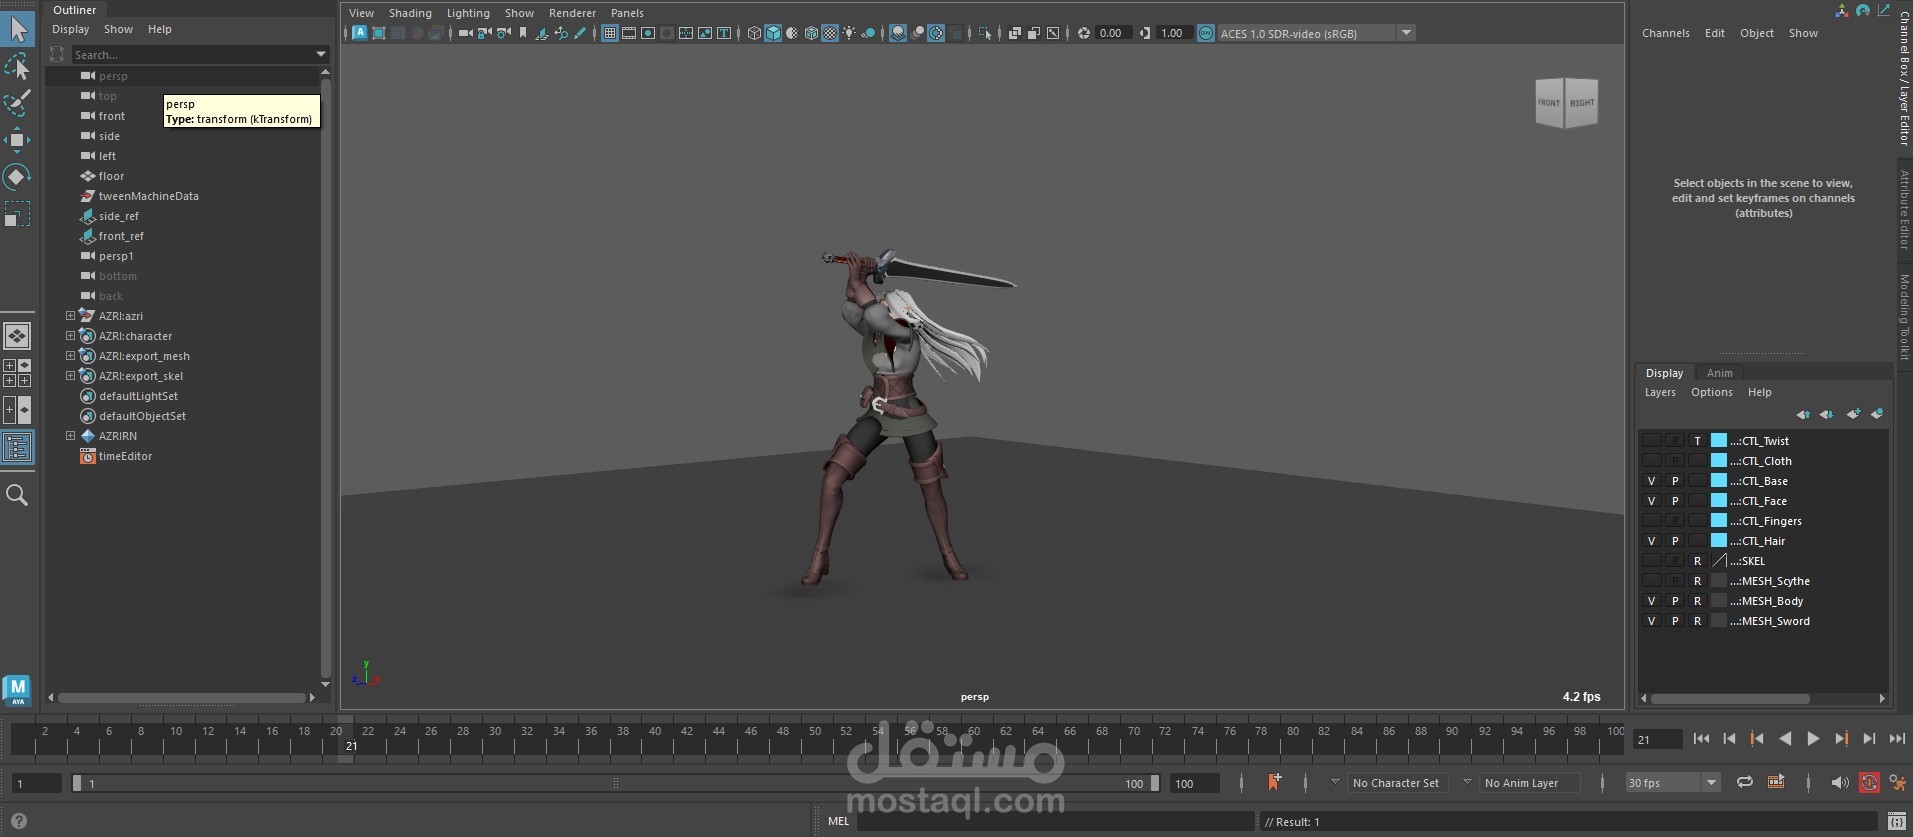Viewport: 1913px width, 837px height.
Task: Click the bookmarks icon in panel toolbar
Action: coord(522,33)
